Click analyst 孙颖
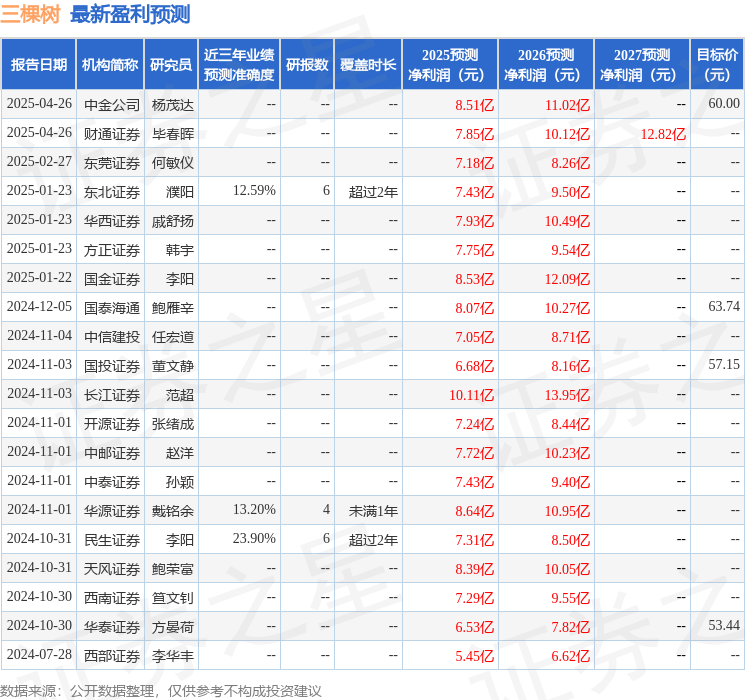Screen dimensions: 745x700 coord(180,482)
